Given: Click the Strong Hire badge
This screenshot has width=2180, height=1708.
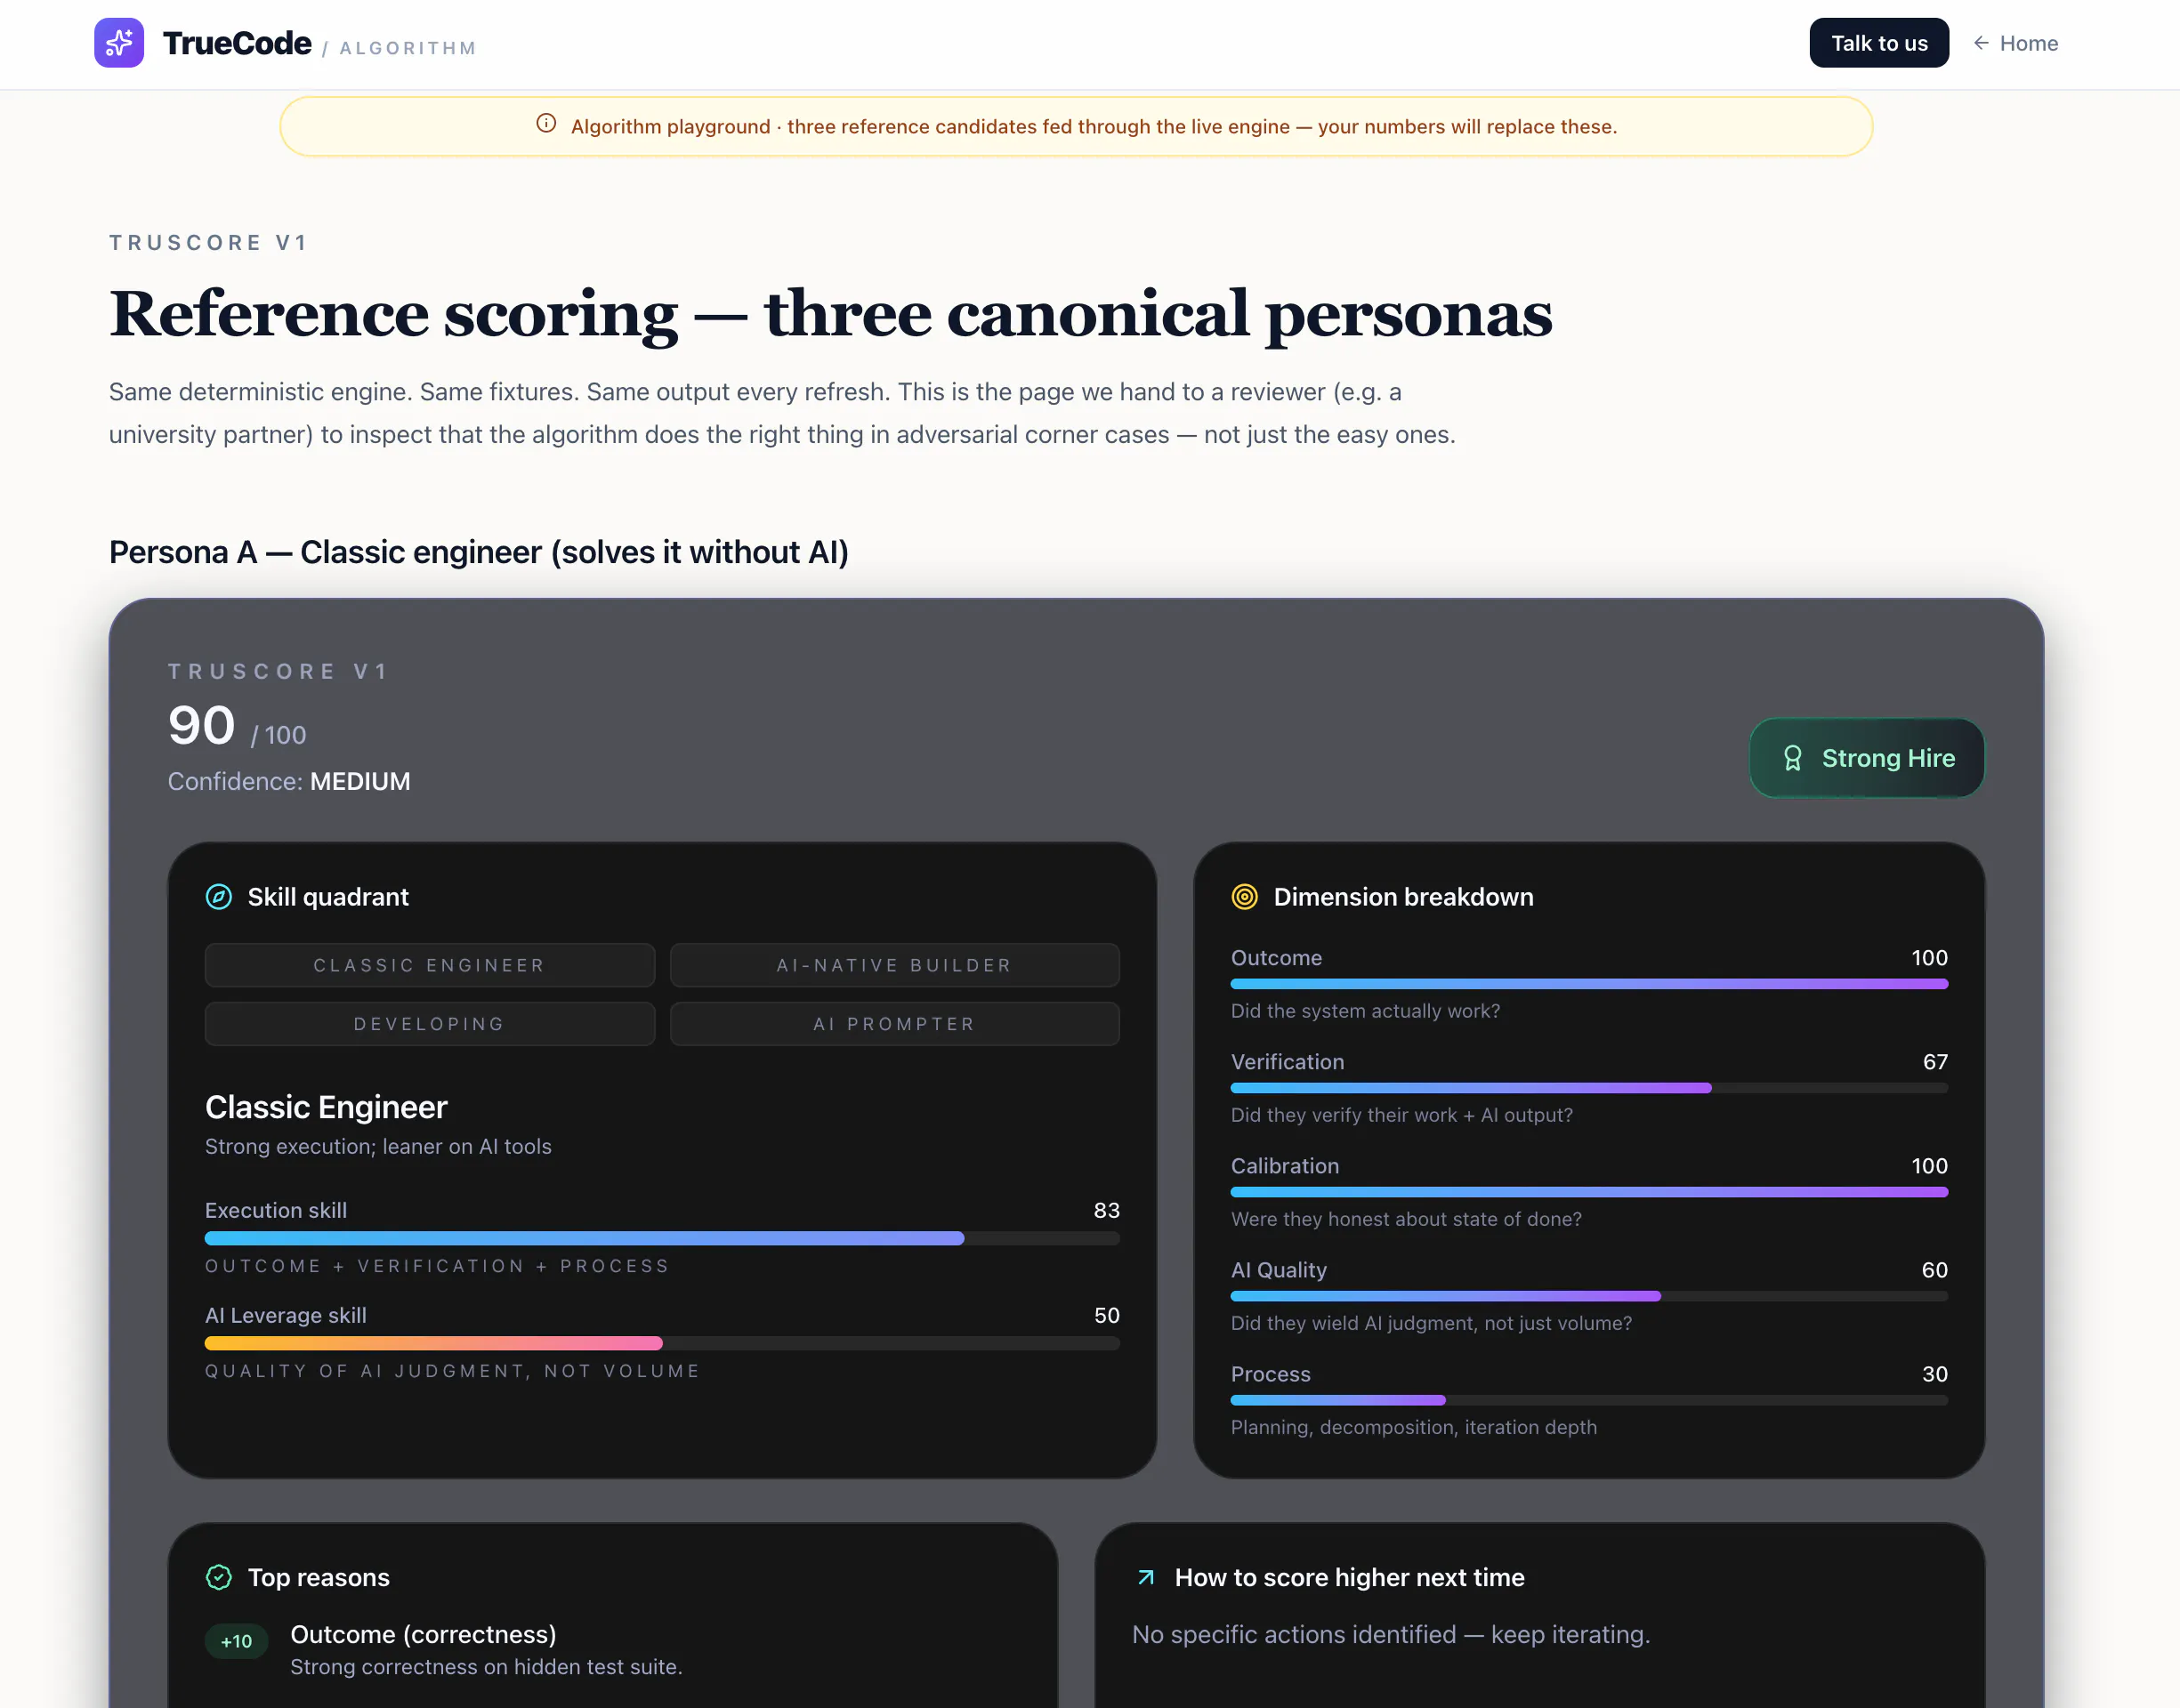Looking at the screenshot, I should pyautogui.click(x=1867, y=758).
